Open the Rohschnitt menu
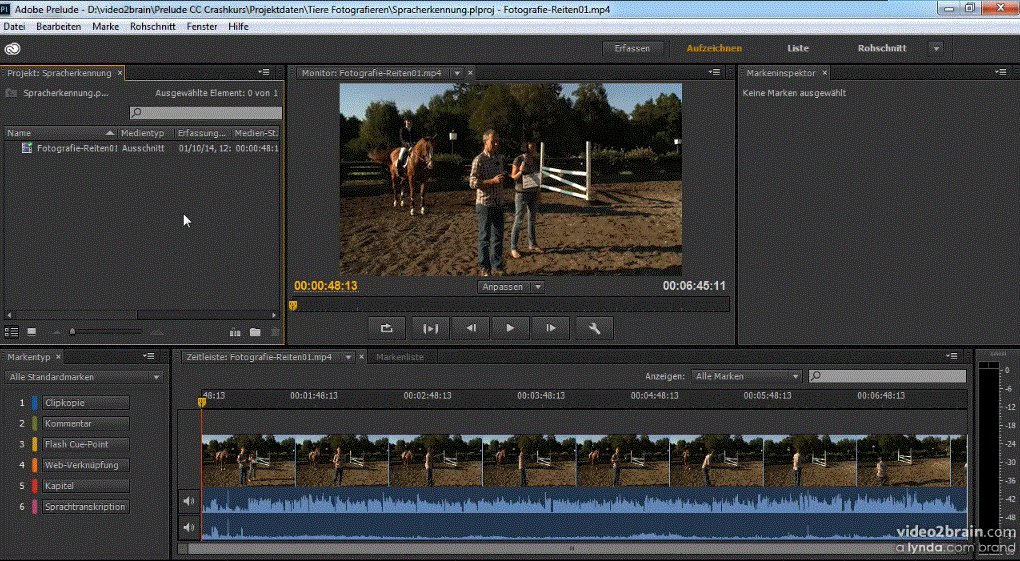Image resolution: width=1020 pixels, height=561 pixels. 153,27
